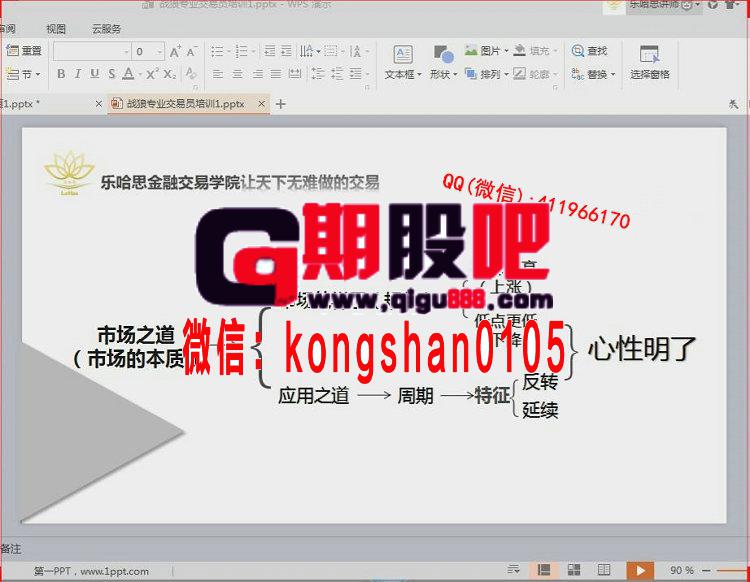Open the character spacing icon
This screenshot has height=582, width=750.
click(355, 51)
